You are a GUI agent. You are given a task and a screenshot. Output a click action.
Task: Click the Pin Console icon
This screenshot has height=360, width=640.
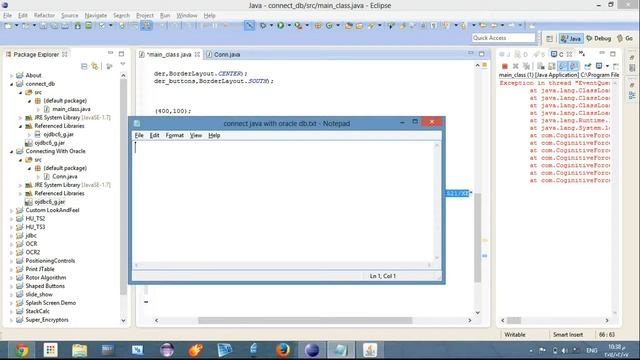pos(588,66)
